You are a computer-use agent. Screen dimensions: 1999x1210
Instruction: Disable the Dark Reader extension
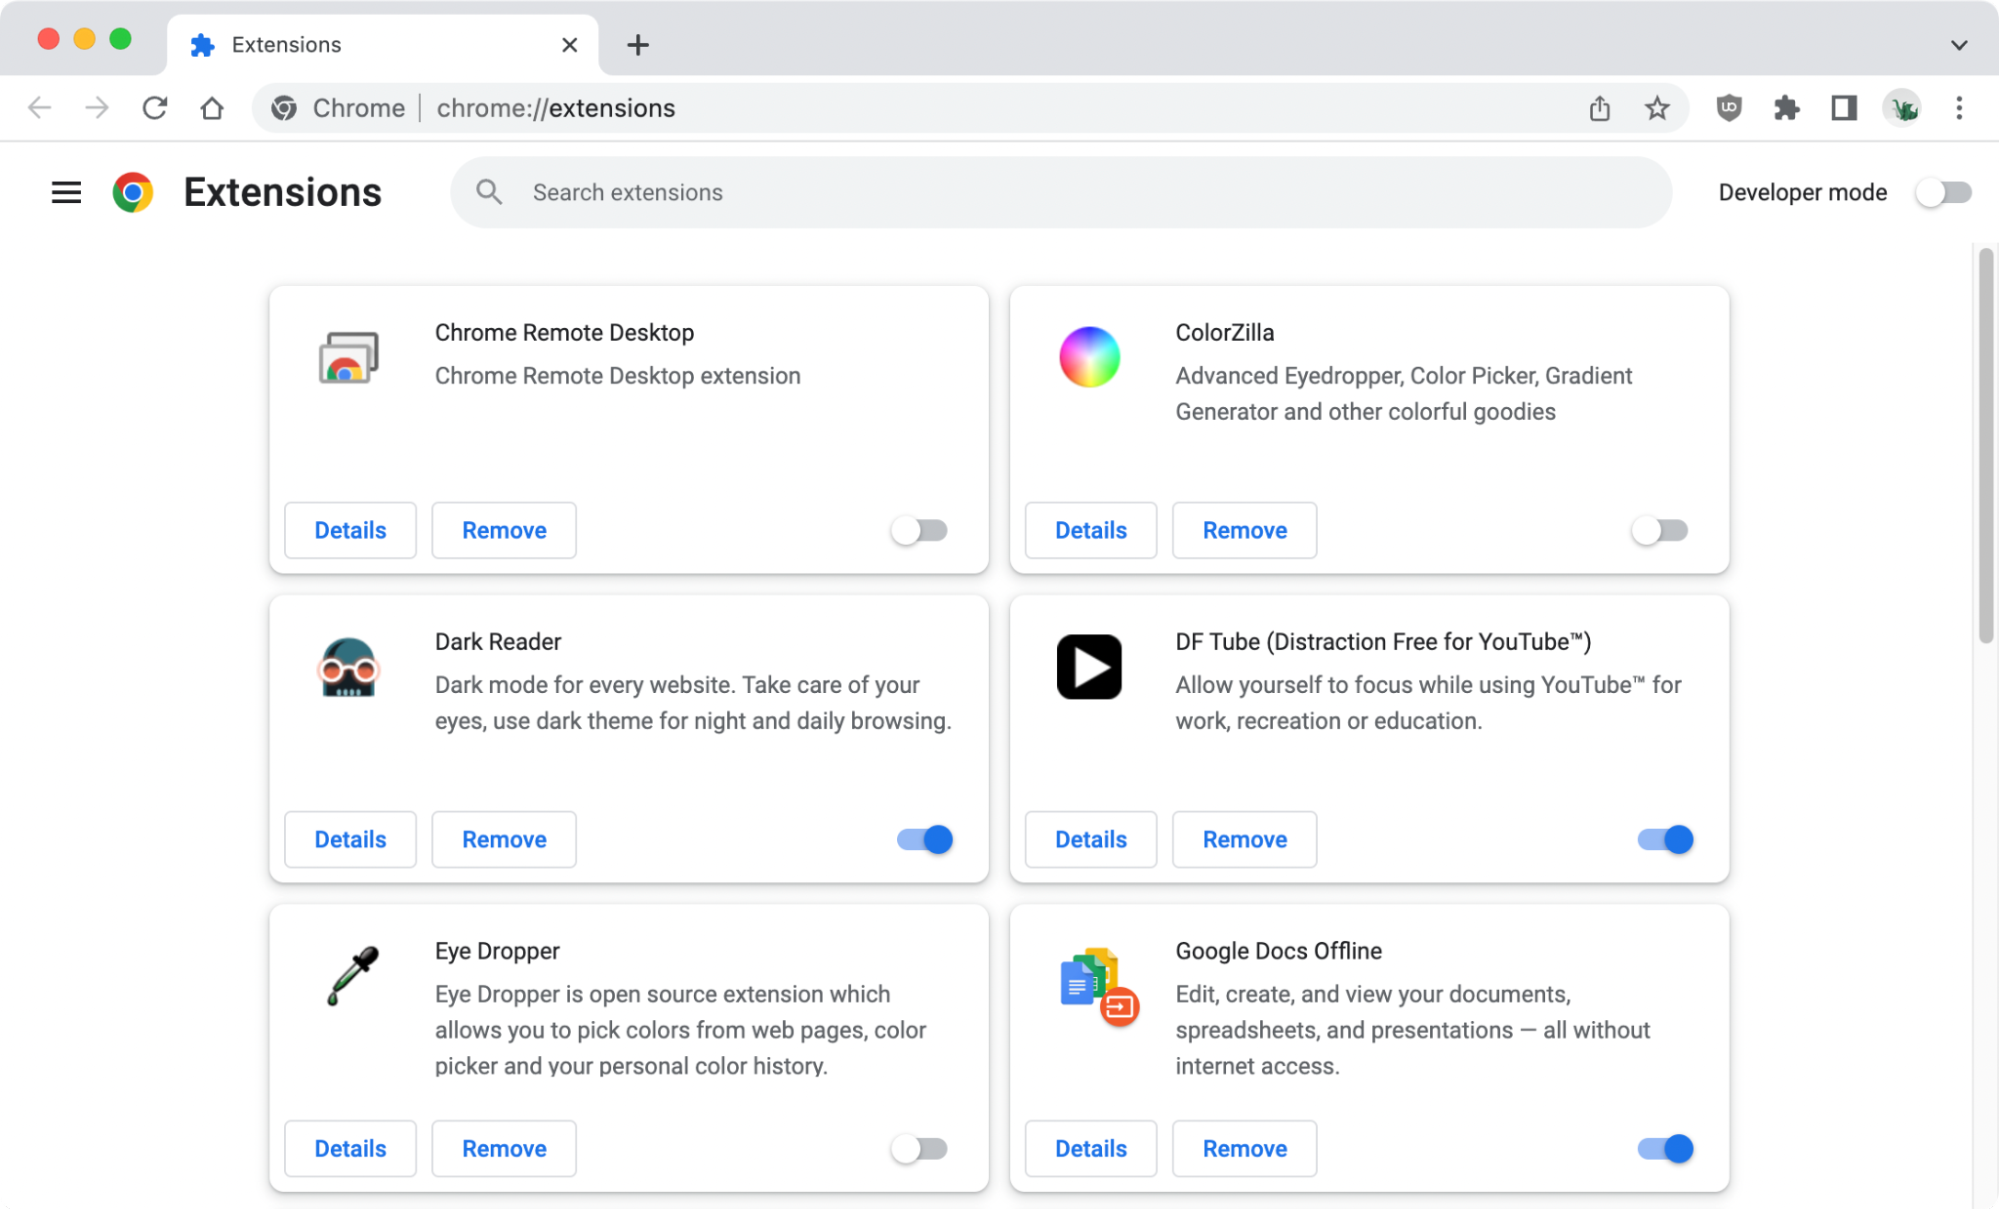tap(925, 839)
